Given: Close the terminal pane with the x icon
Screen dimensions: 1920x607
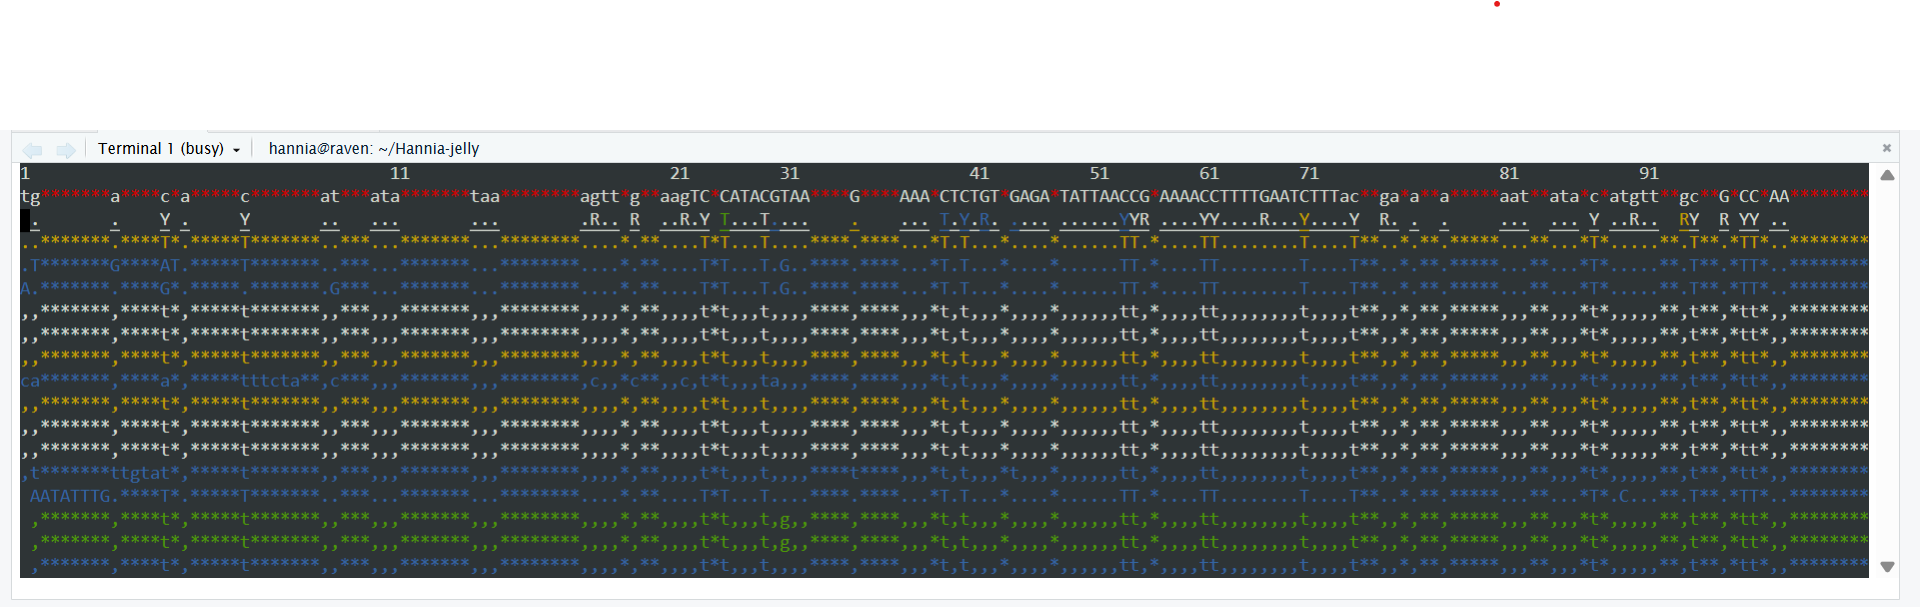Looking at the screenshot, I should point(1887,148).
